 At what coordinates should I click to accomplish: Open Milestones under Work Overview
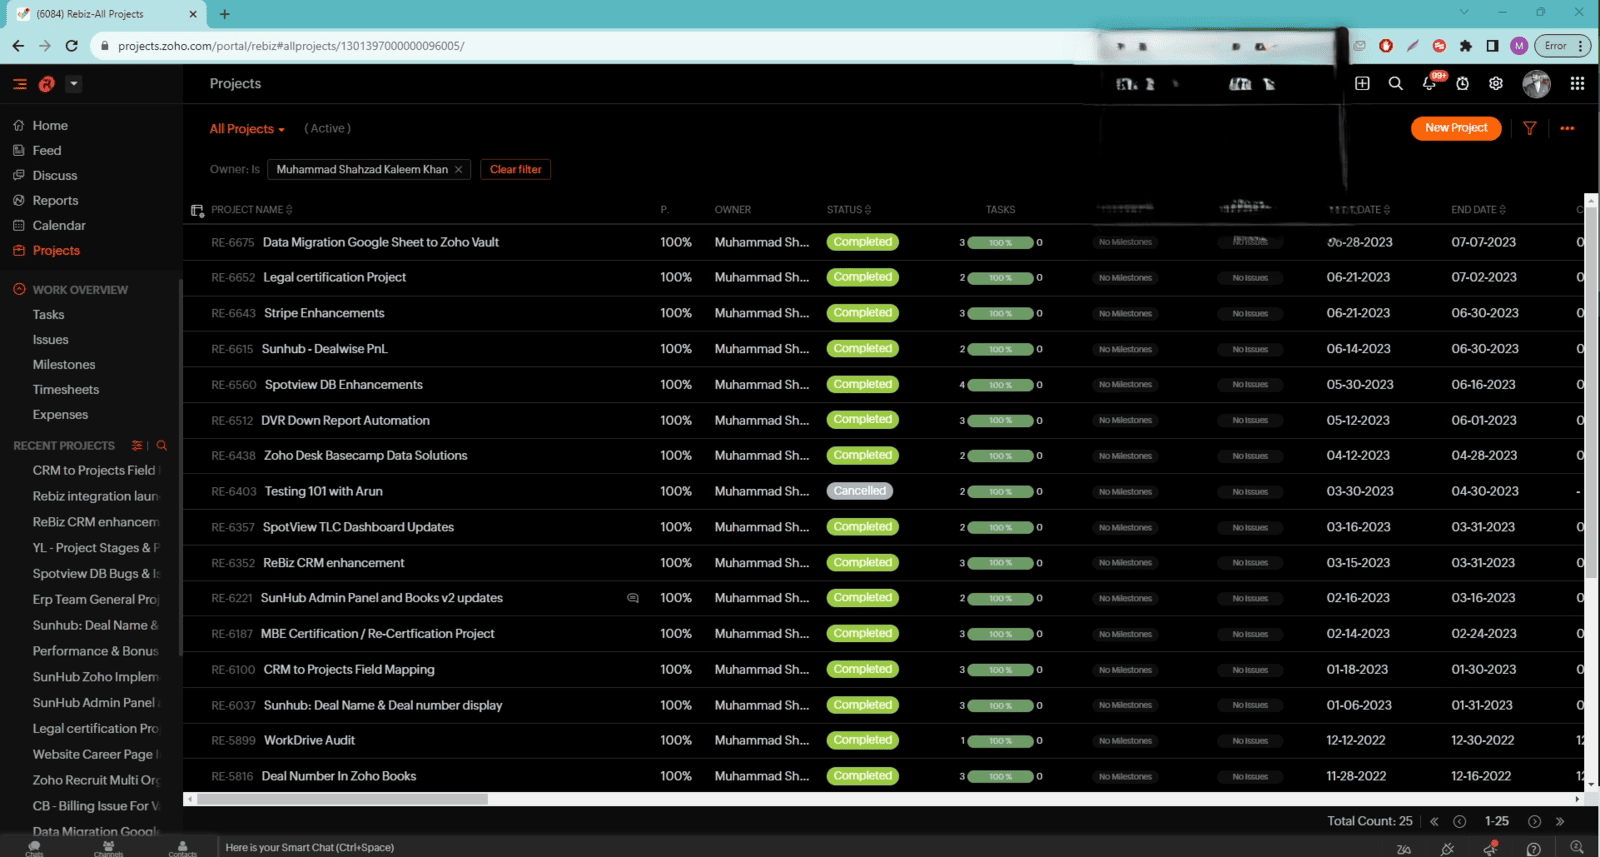click(x=64, y=364)
